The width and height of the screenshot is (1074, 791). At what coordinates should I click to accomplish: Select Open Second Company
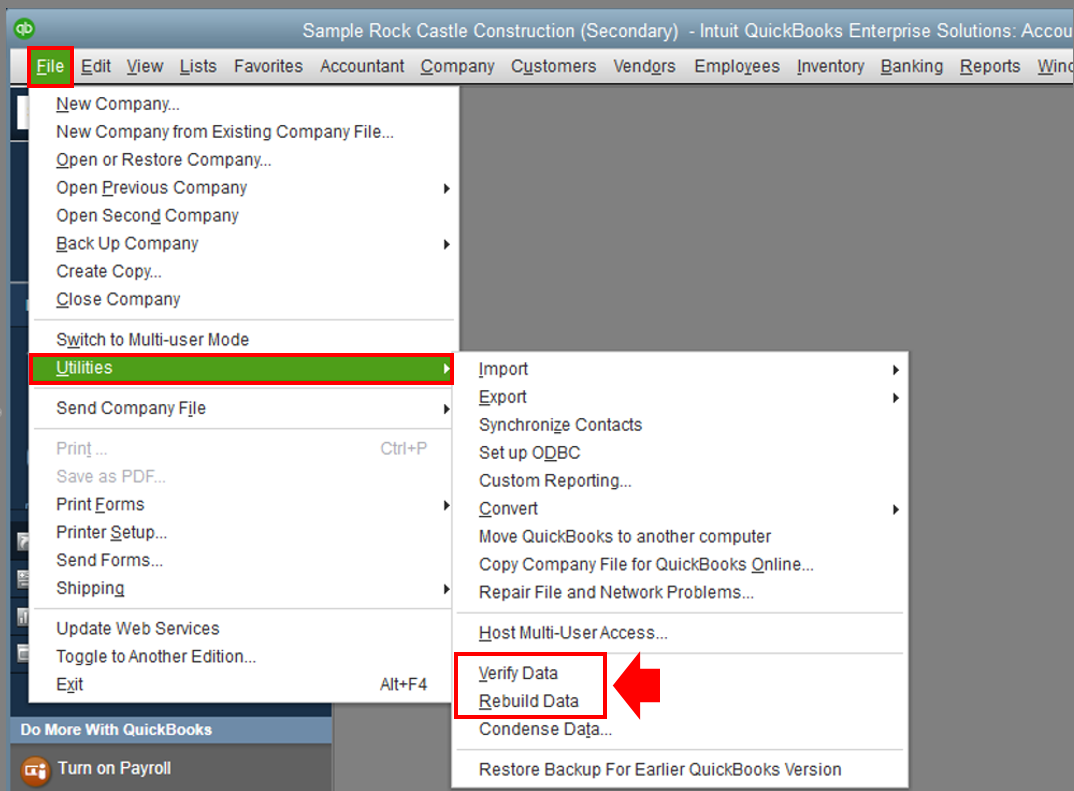[243, 216]
